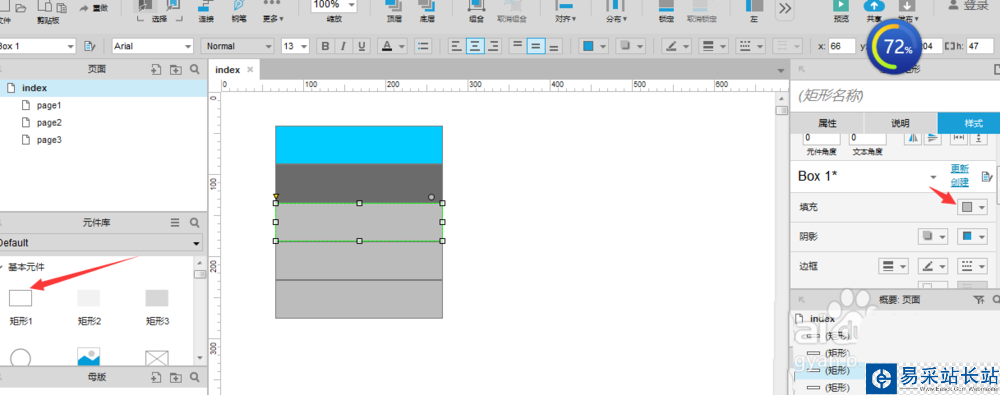Click the bullet list icon
The height and width of the screenshot is (395, 1000).
423,46
